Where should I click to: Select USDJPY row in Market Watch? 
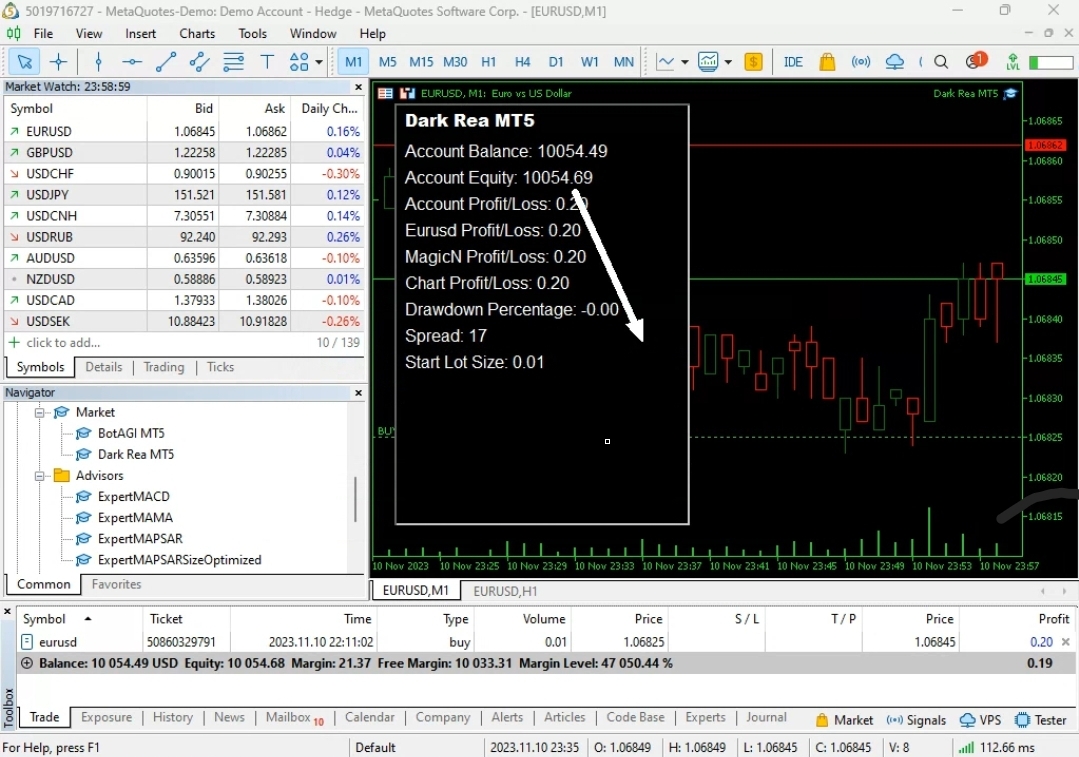[x=184, y=195]
